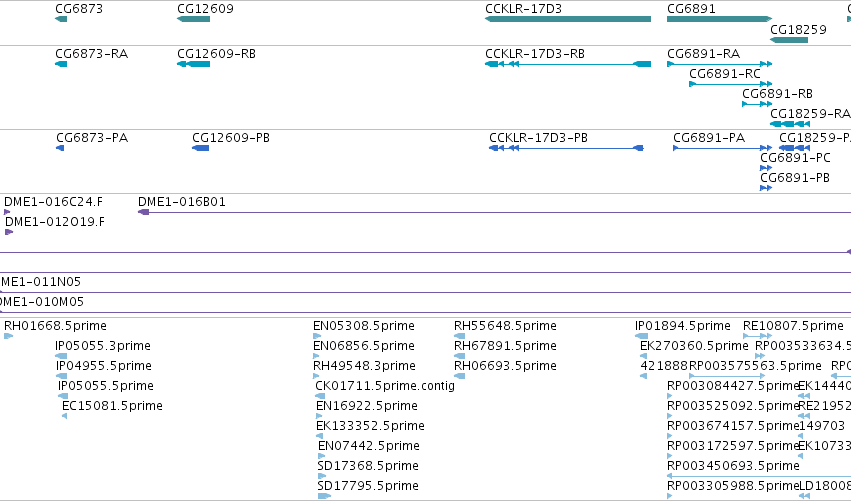Select IP05055.5prime EST label
Image resolution: width=851 pixels, height=501 pixels.
[x=106, y=386]
